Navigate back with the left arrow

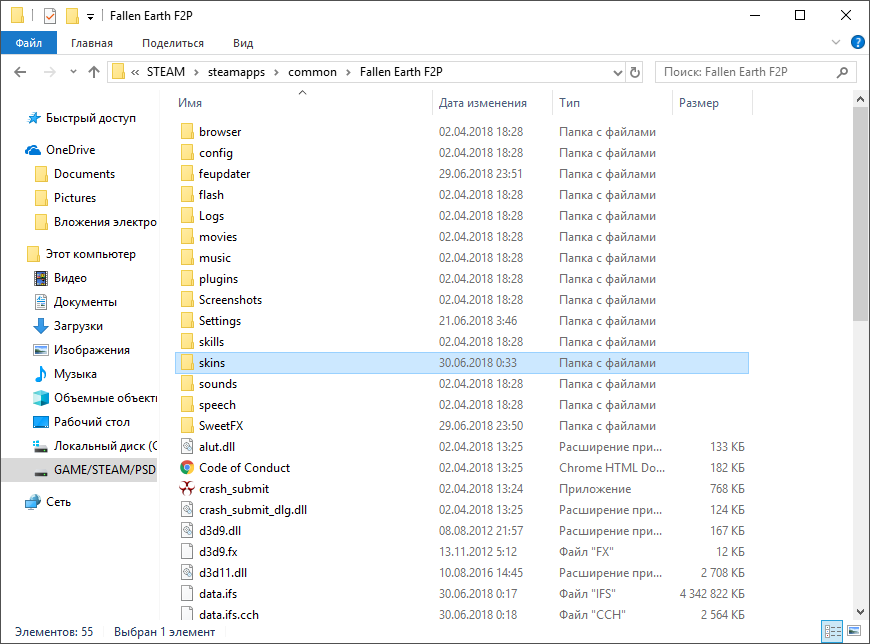20,72
